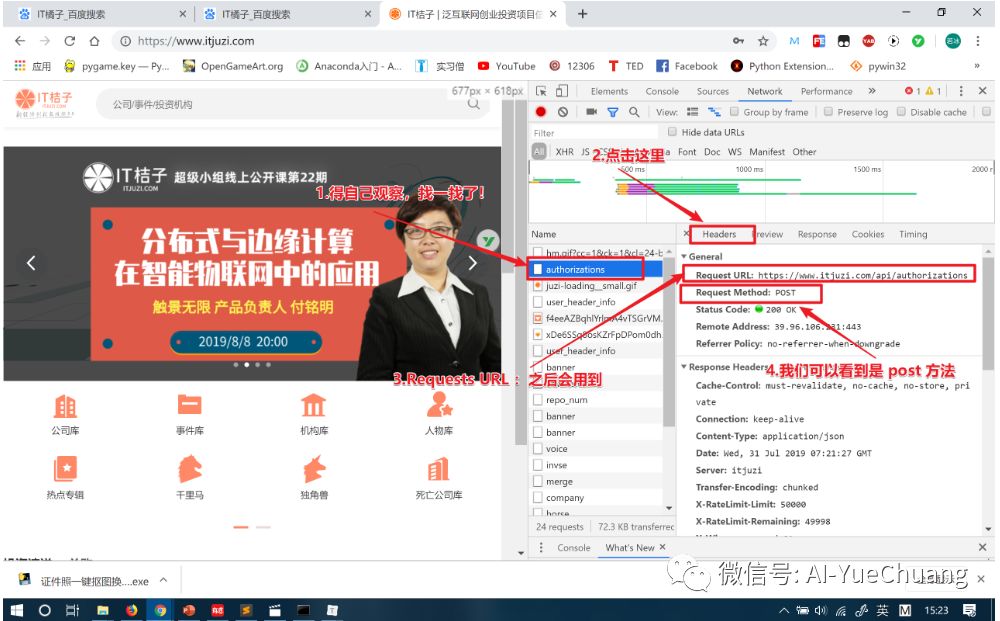Image resolution: width=1000 pixels, height=621 pixels.
Task: Click the network Filter text field
Action: [593, 133]
